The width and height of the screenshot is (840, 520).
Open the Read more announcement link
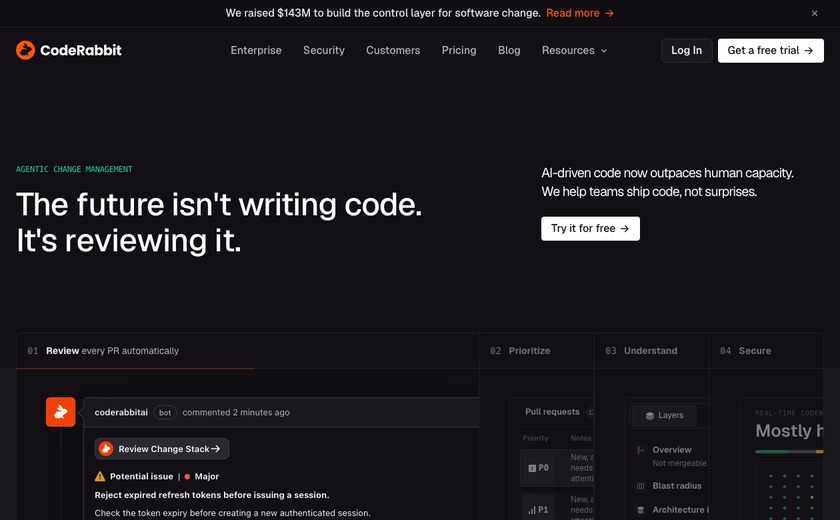(x=580, y=13)
